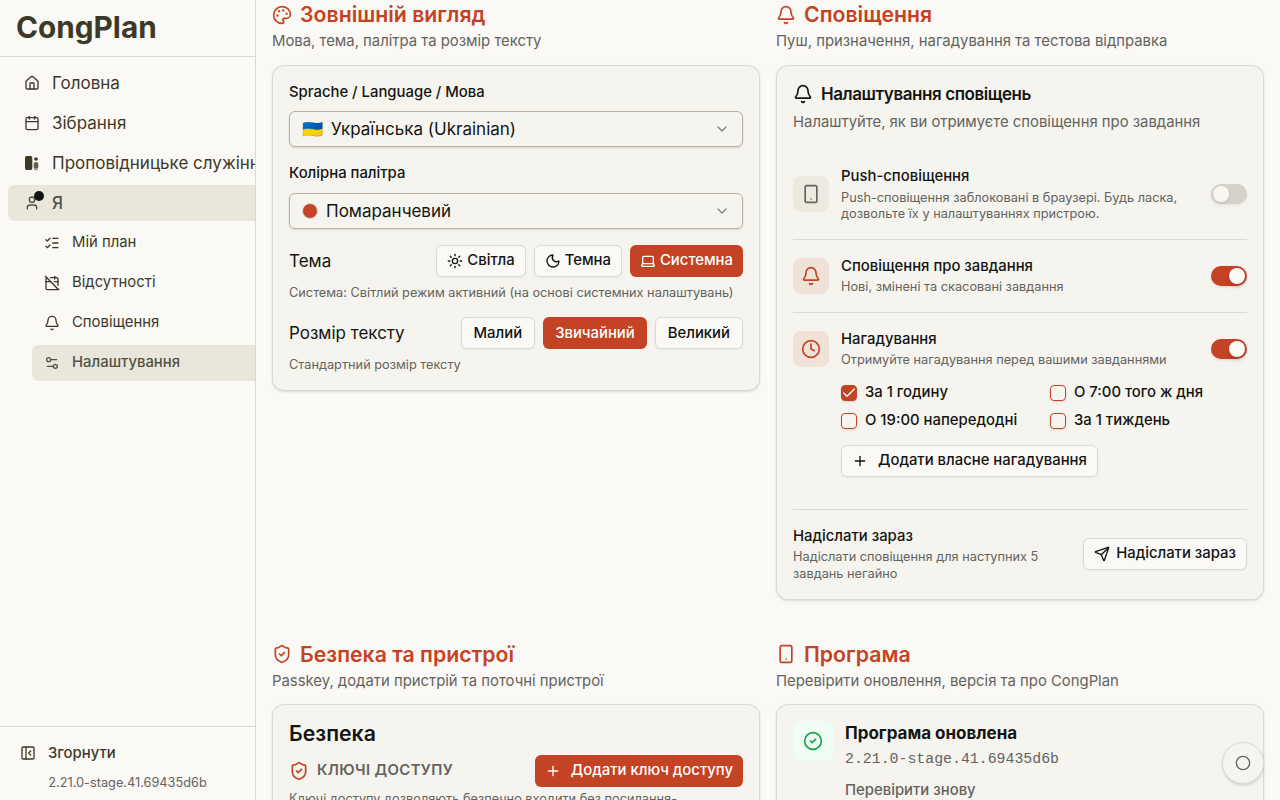Image resolution: width=1280 pixels, height=800 pixels.
Task: Click the house icon beside Головна
Action: tap(32, 83)
